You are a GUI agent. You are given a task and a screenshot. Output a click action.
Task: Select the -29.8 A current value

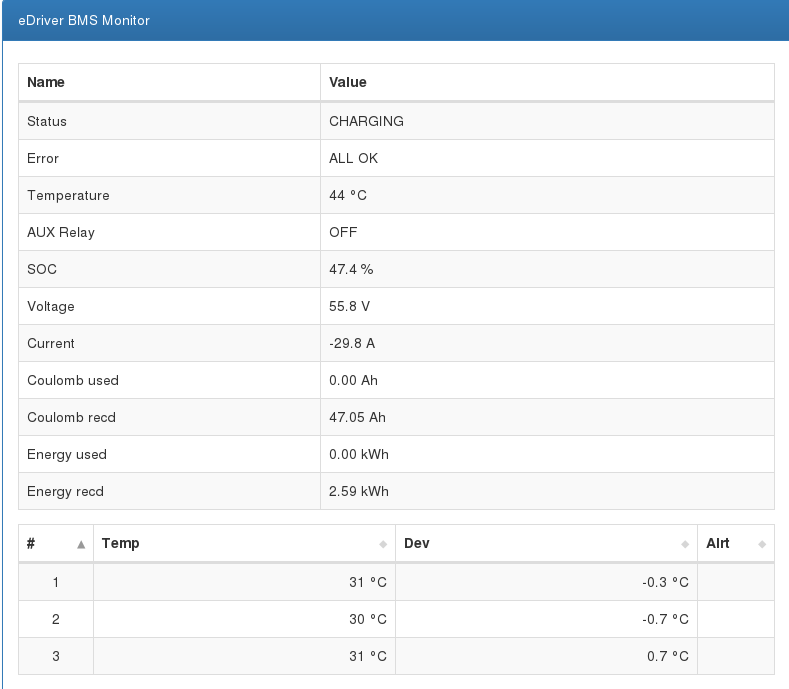point(352,343)
